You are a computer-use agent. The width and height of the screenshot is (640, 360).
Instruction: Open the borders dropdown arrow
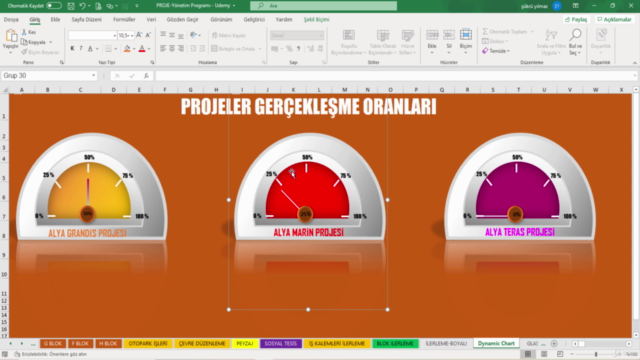pos(116,49)
